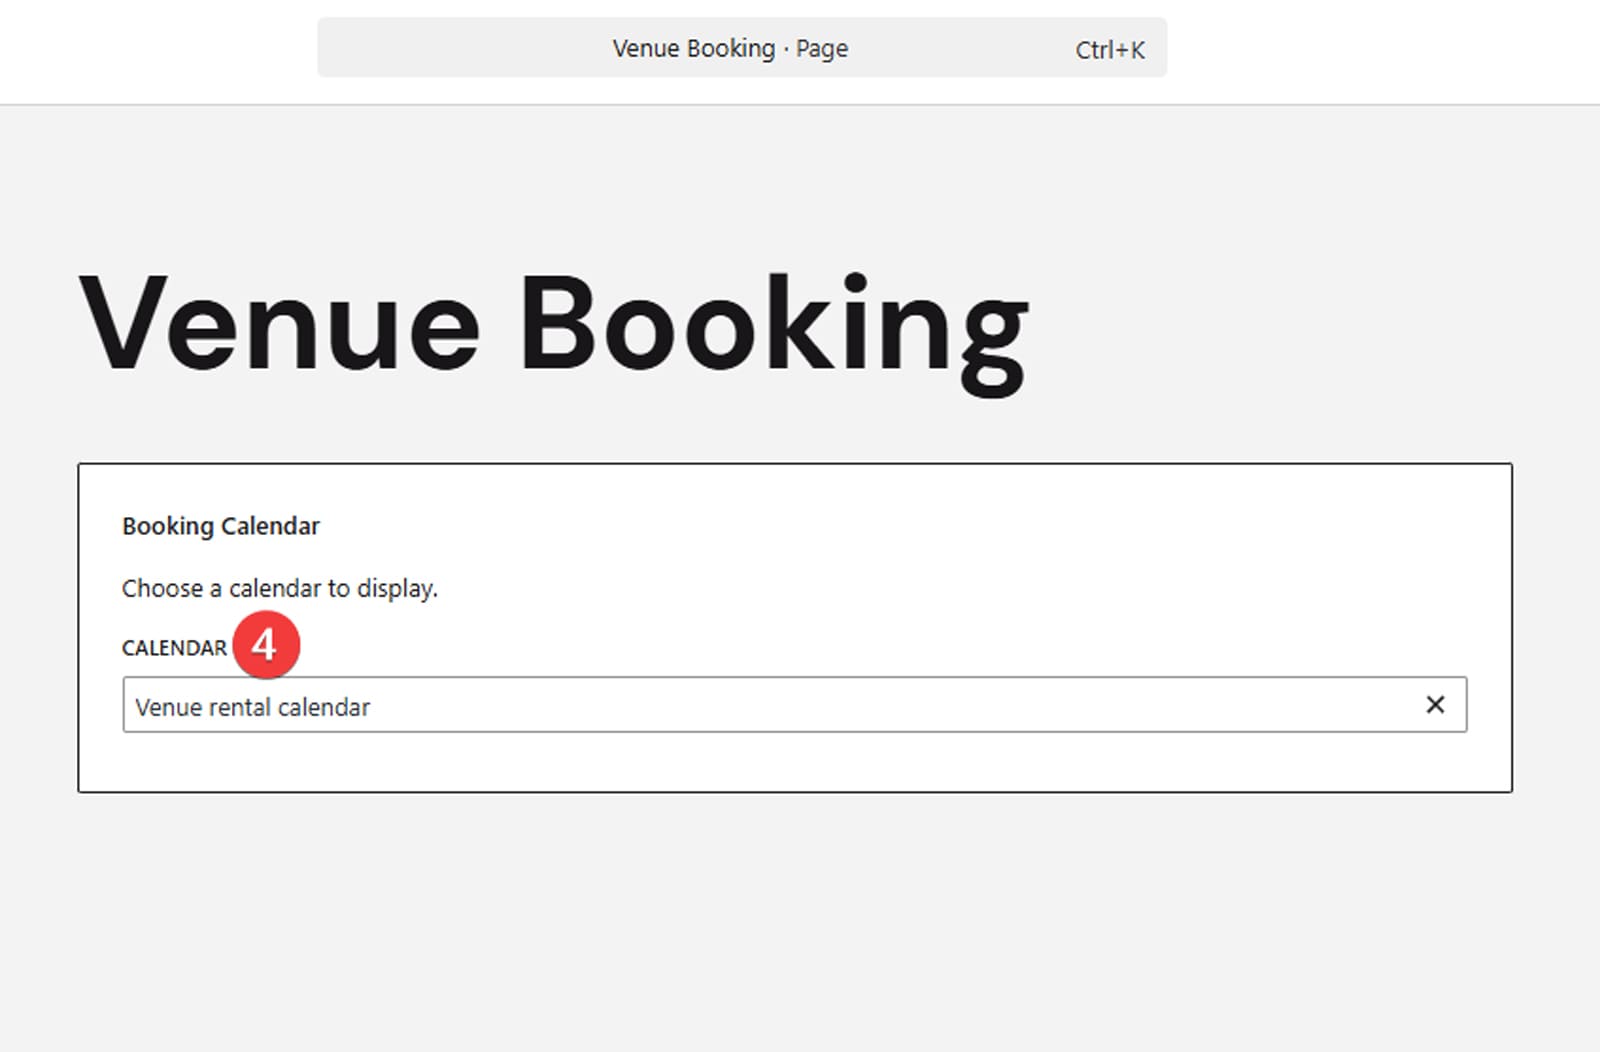Edit the Venue Booking page title
1600x1052 pixels.
(553, 325)
